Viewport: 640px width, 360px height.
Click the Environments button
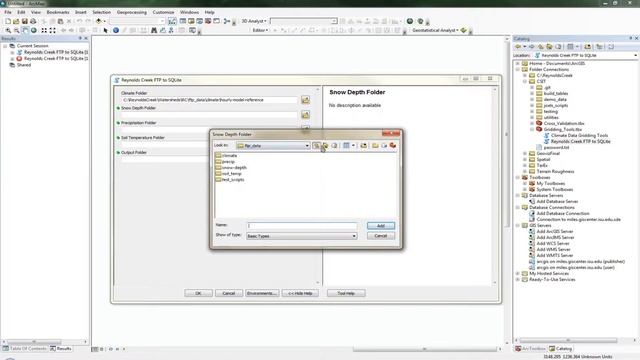pyautogui.click(x=262, y=293)
